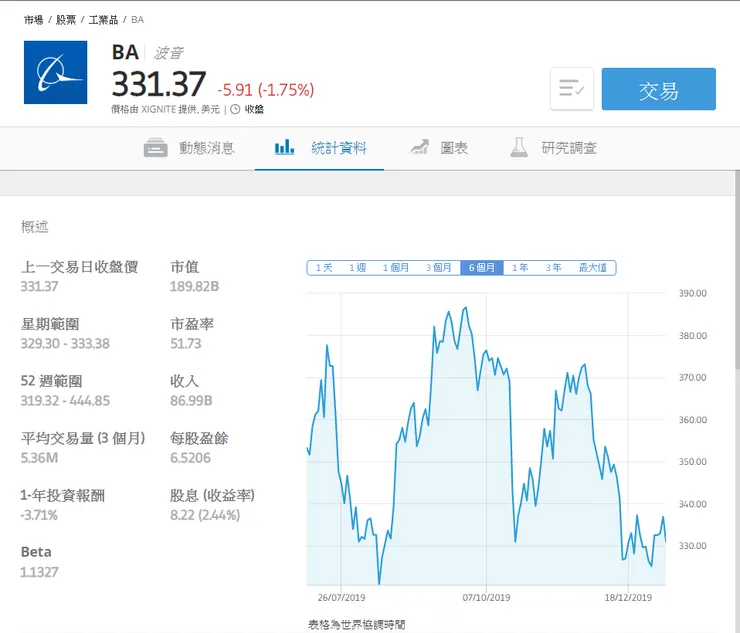
Task: Click the 收入 value 86.99B
Action: click(191, 401)
